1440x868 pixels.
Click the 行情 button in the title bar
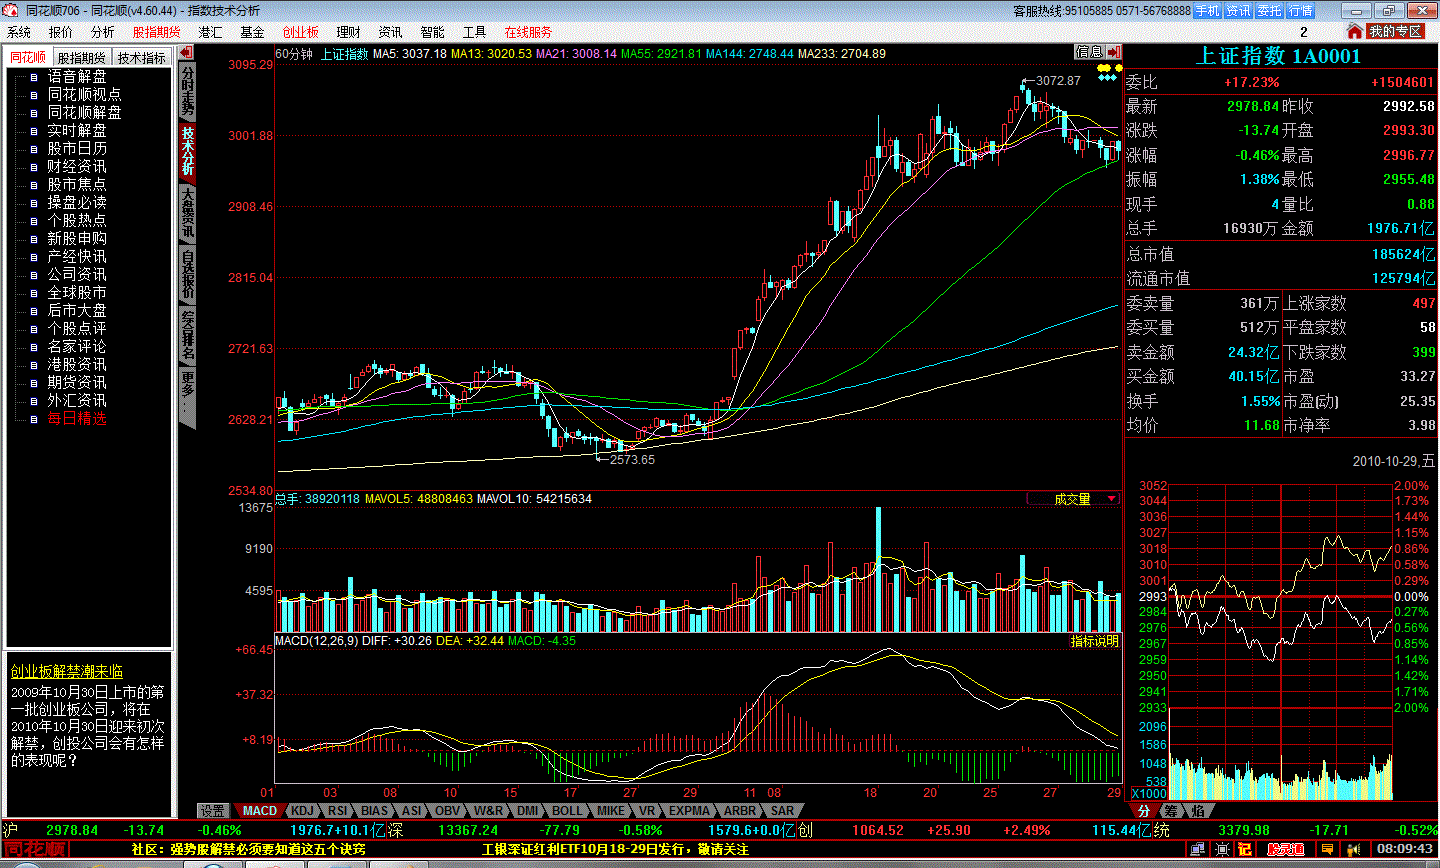click(1301, 11)
